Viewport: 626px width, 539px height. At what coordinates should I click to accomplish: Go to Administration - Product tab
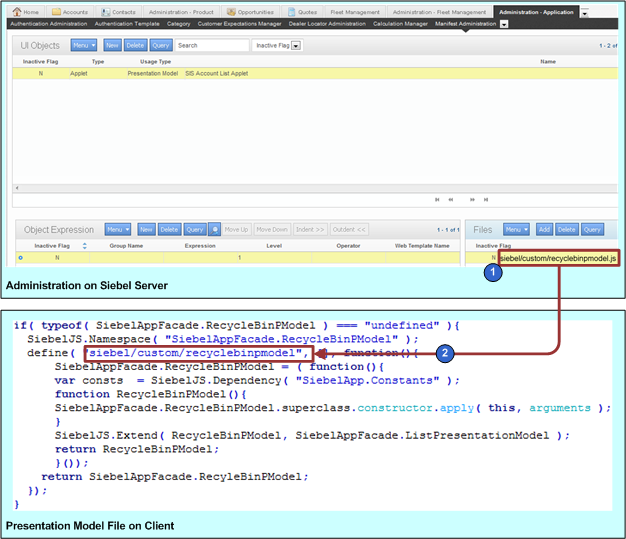click(181, 12)
